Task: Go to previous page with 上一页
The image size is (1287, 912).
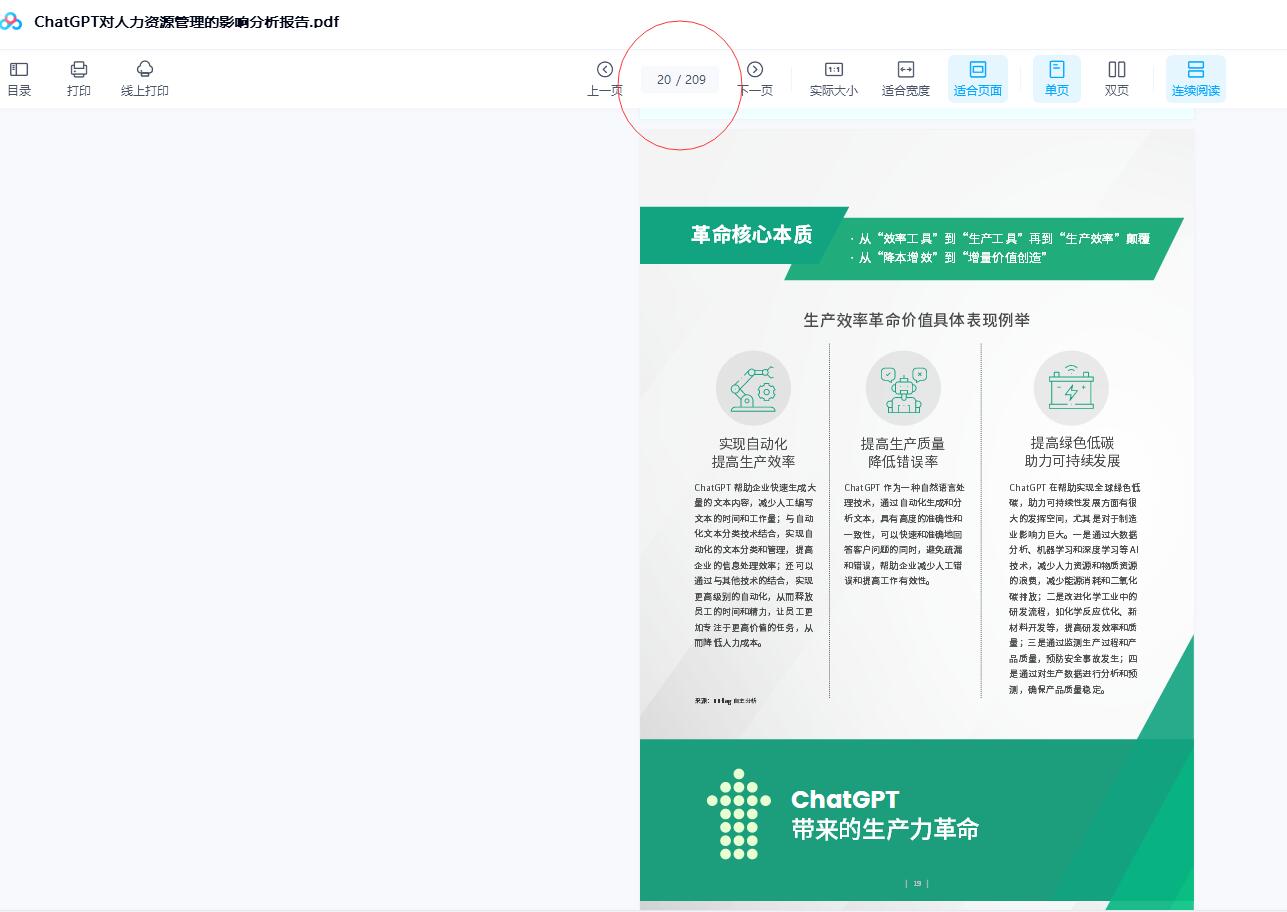Action: pyautogui.click(x=604, y=79)
